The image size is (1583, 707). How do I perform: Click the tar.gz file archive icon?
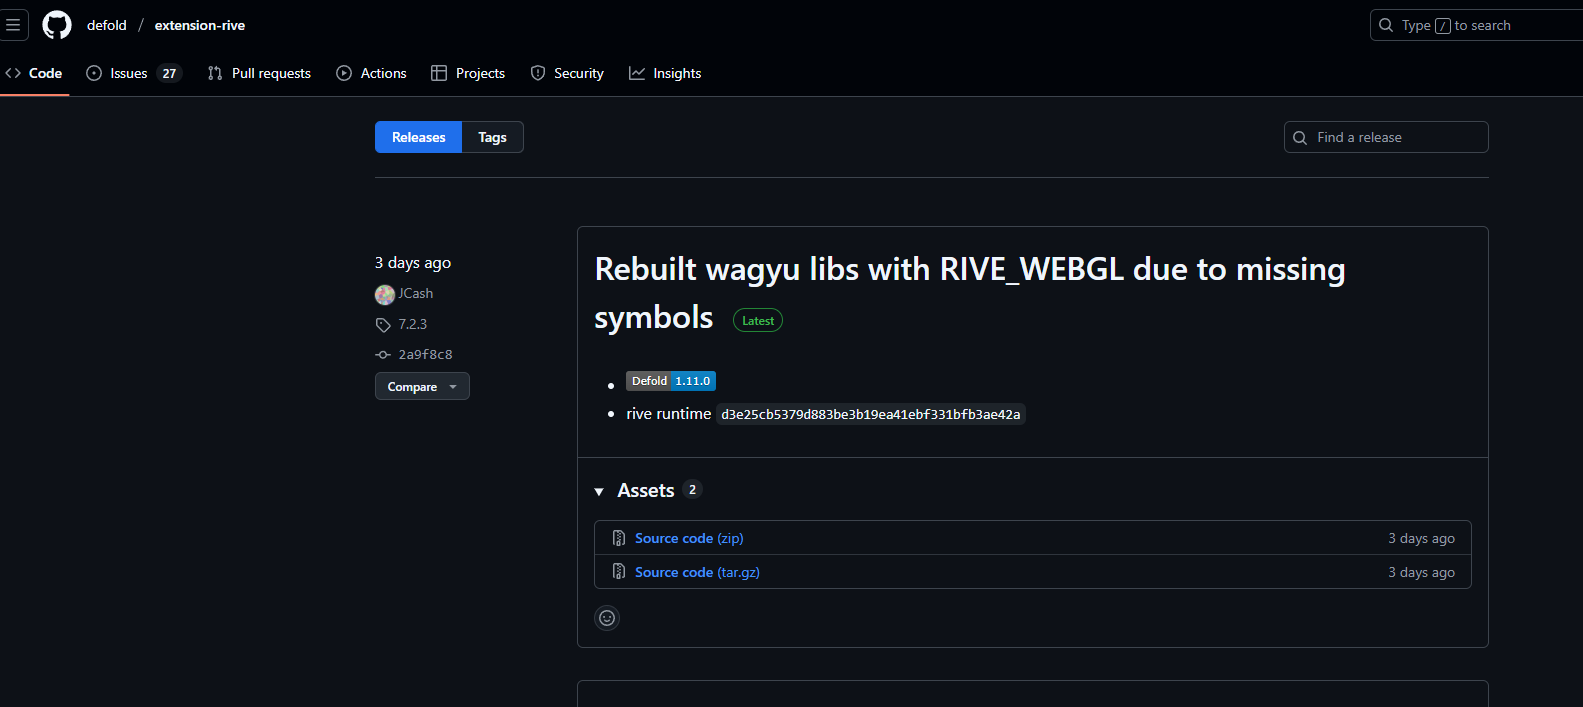[x=619, y=572]
